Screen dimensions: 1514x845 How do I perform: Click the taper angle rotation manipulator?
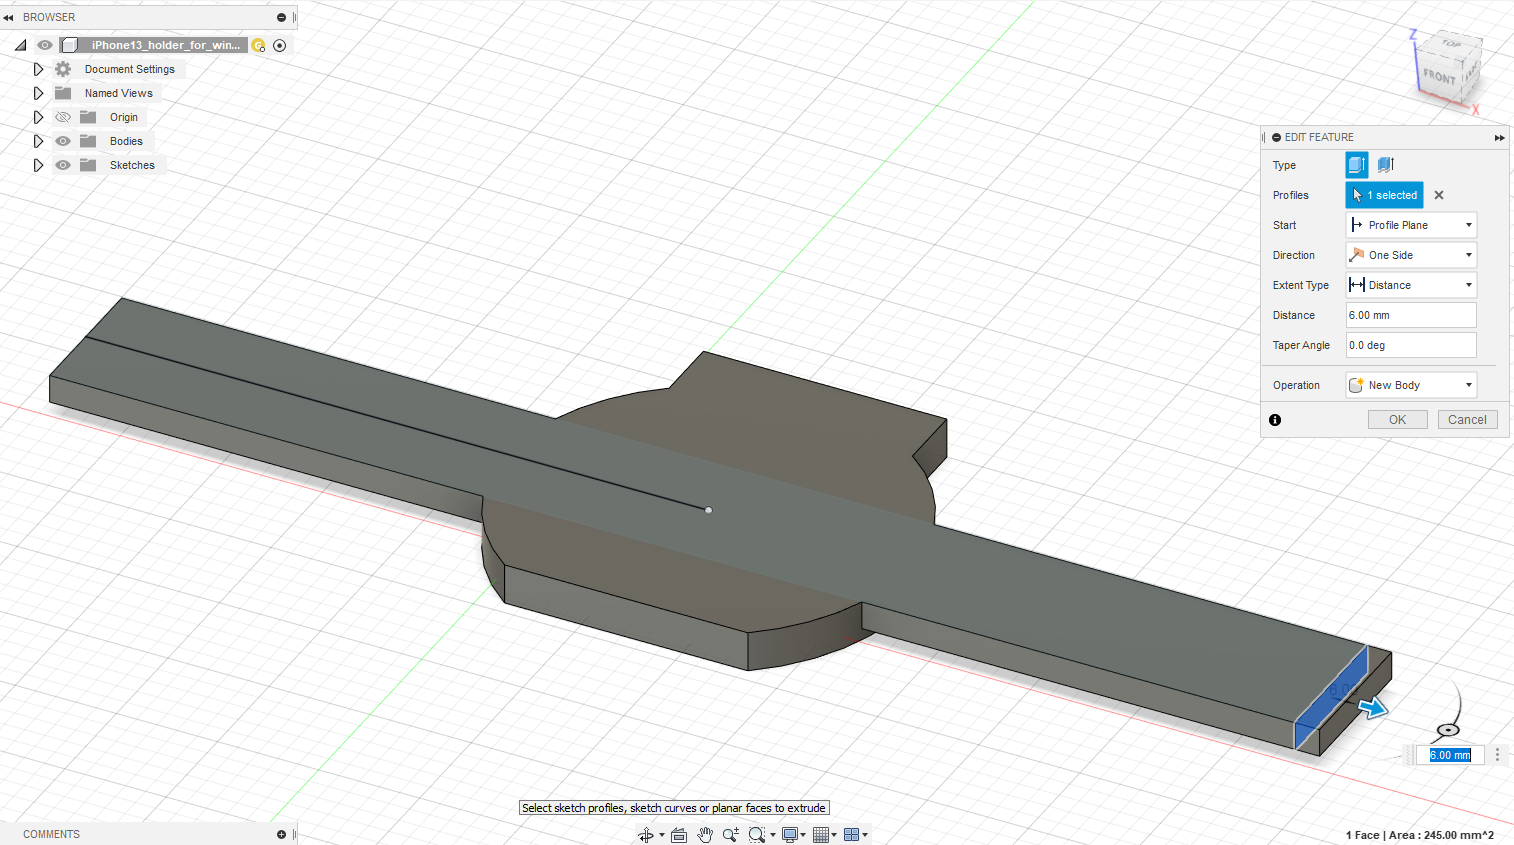click(x=1447, y=729)
